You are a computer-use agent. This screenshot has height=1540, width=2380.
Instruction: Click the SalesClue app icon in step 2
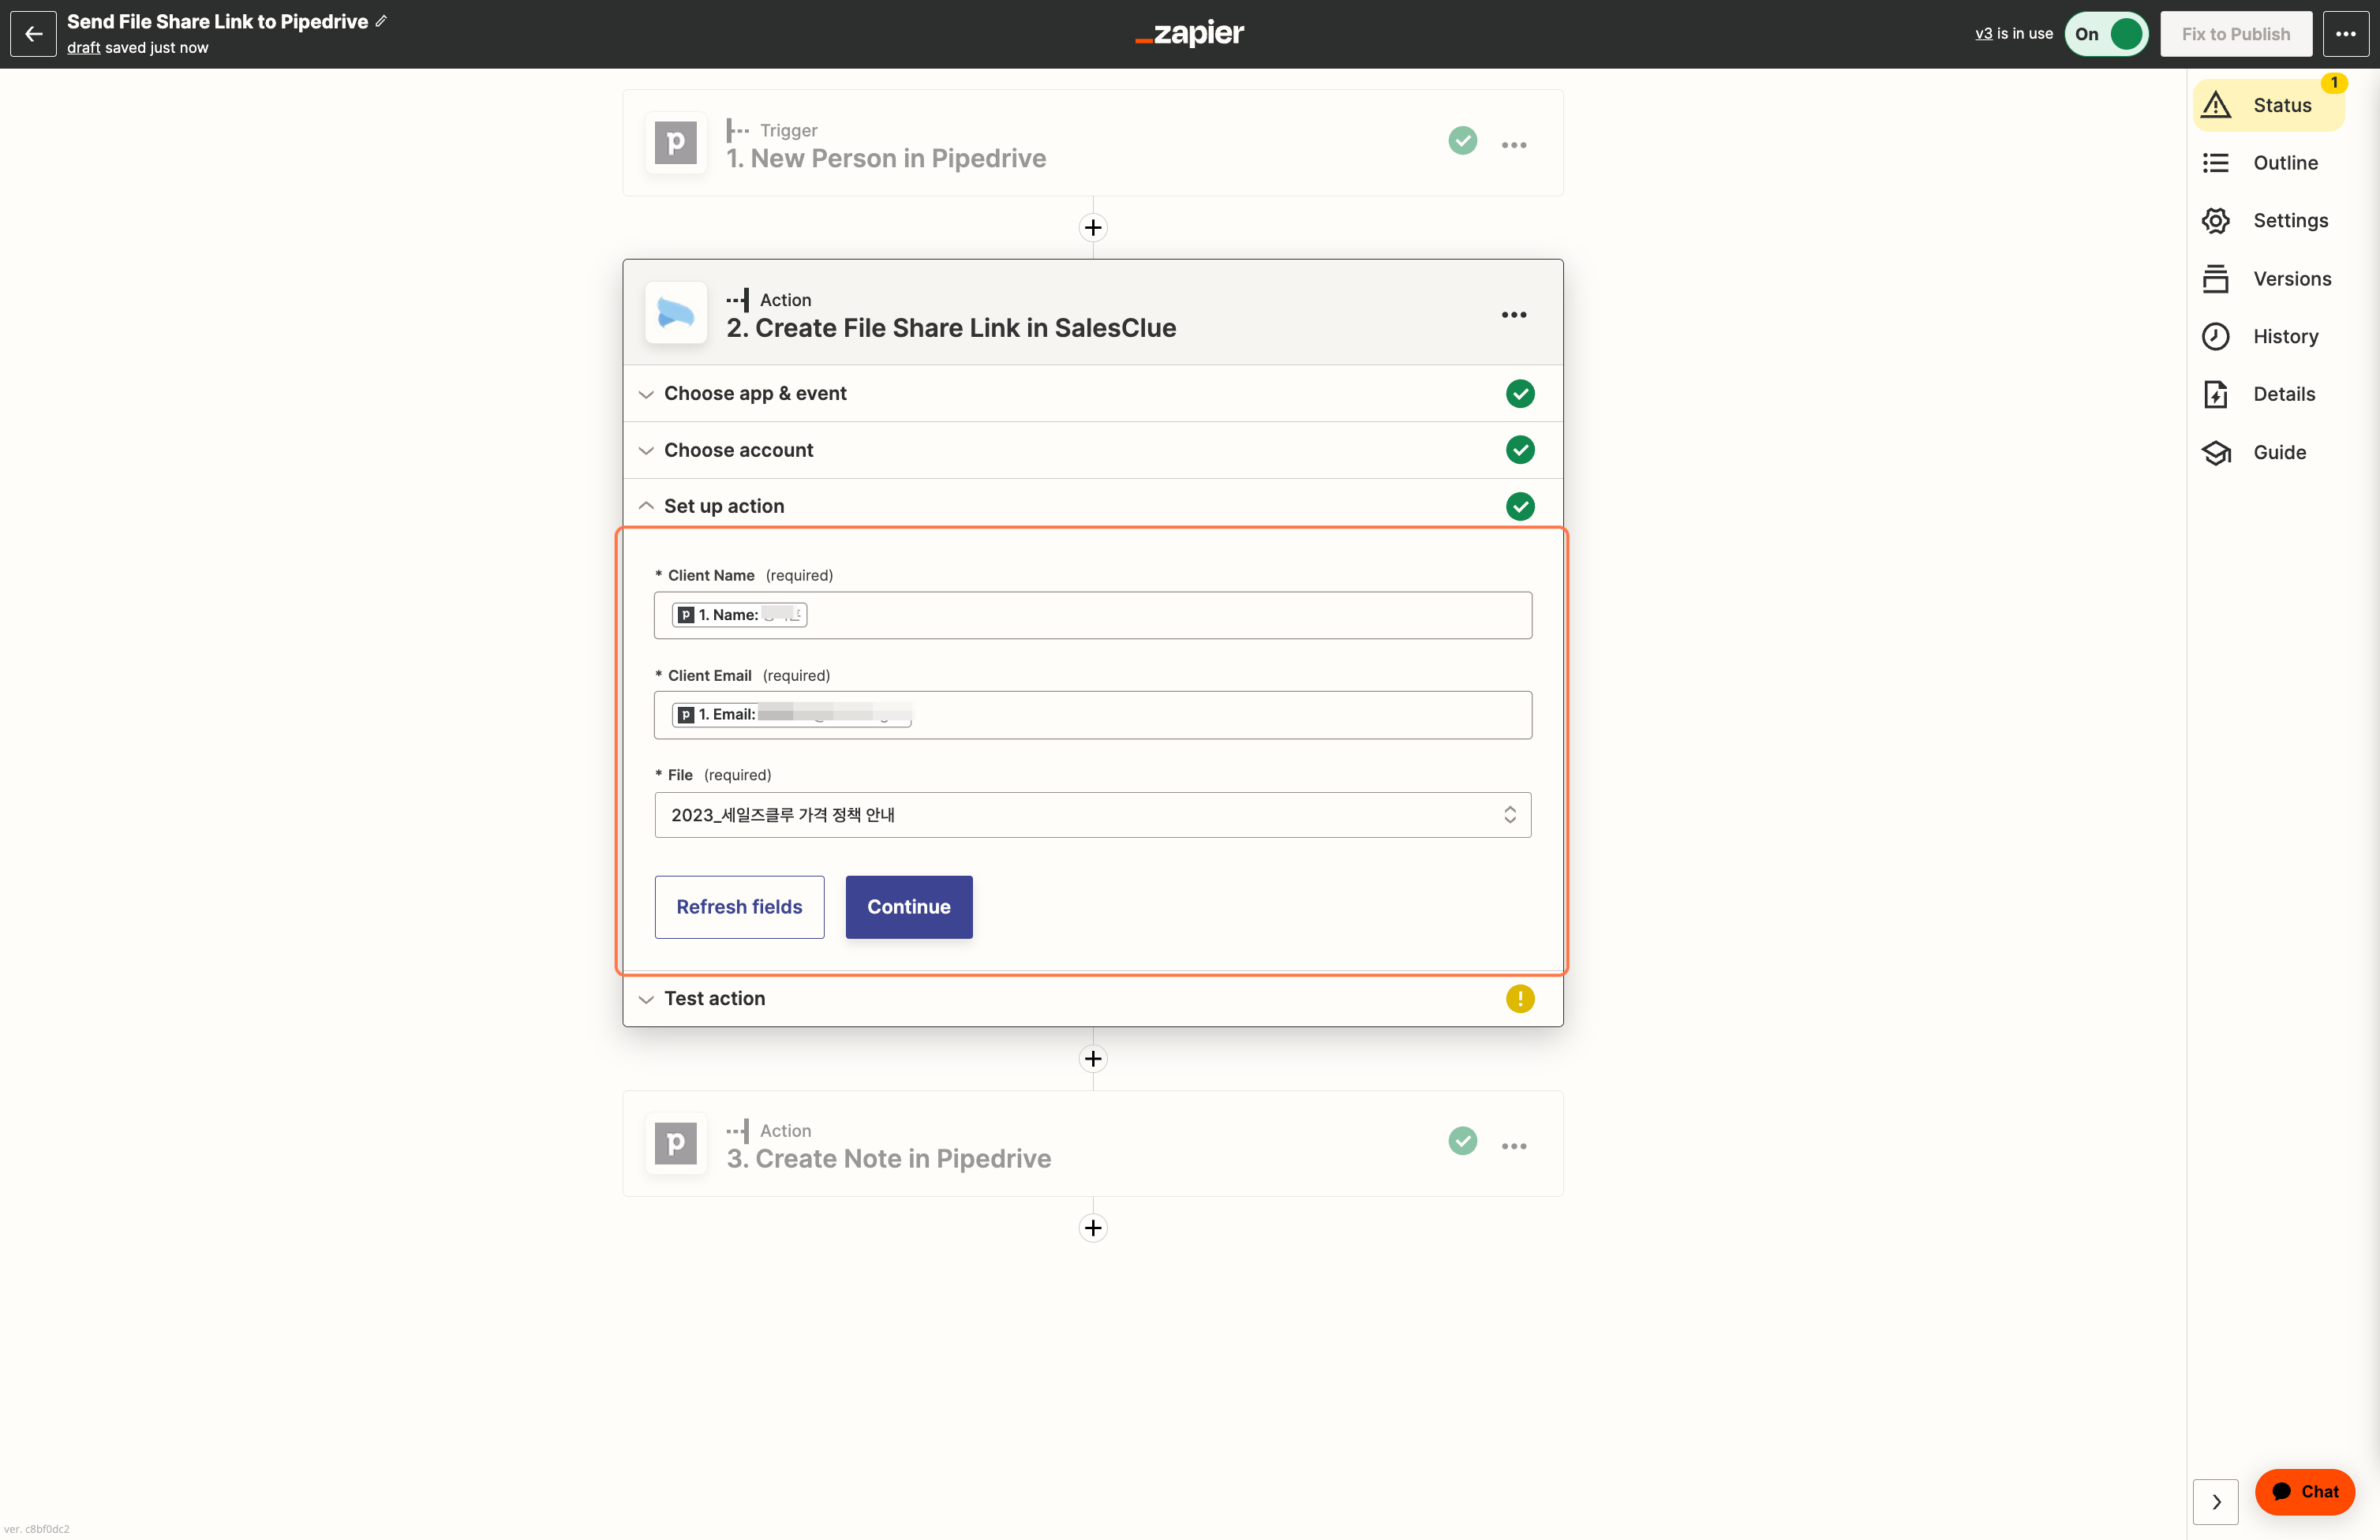click(x=676, y=313)
